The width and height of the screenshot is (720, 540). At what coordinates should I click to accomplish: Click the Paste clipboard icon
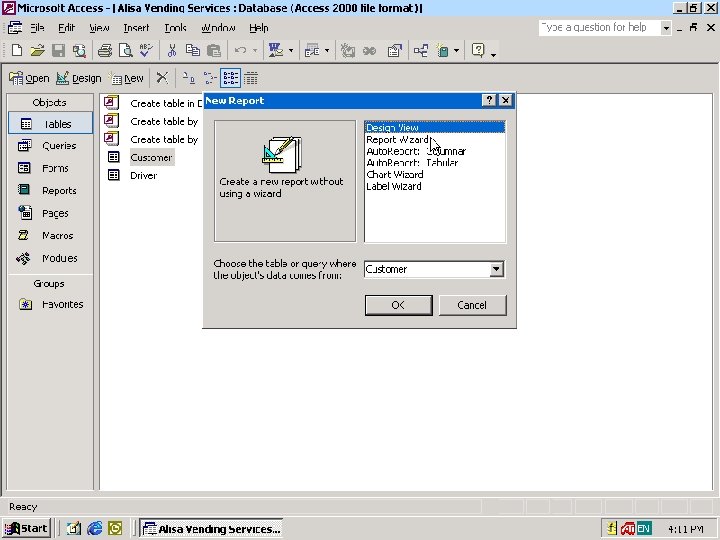[214, 50]
